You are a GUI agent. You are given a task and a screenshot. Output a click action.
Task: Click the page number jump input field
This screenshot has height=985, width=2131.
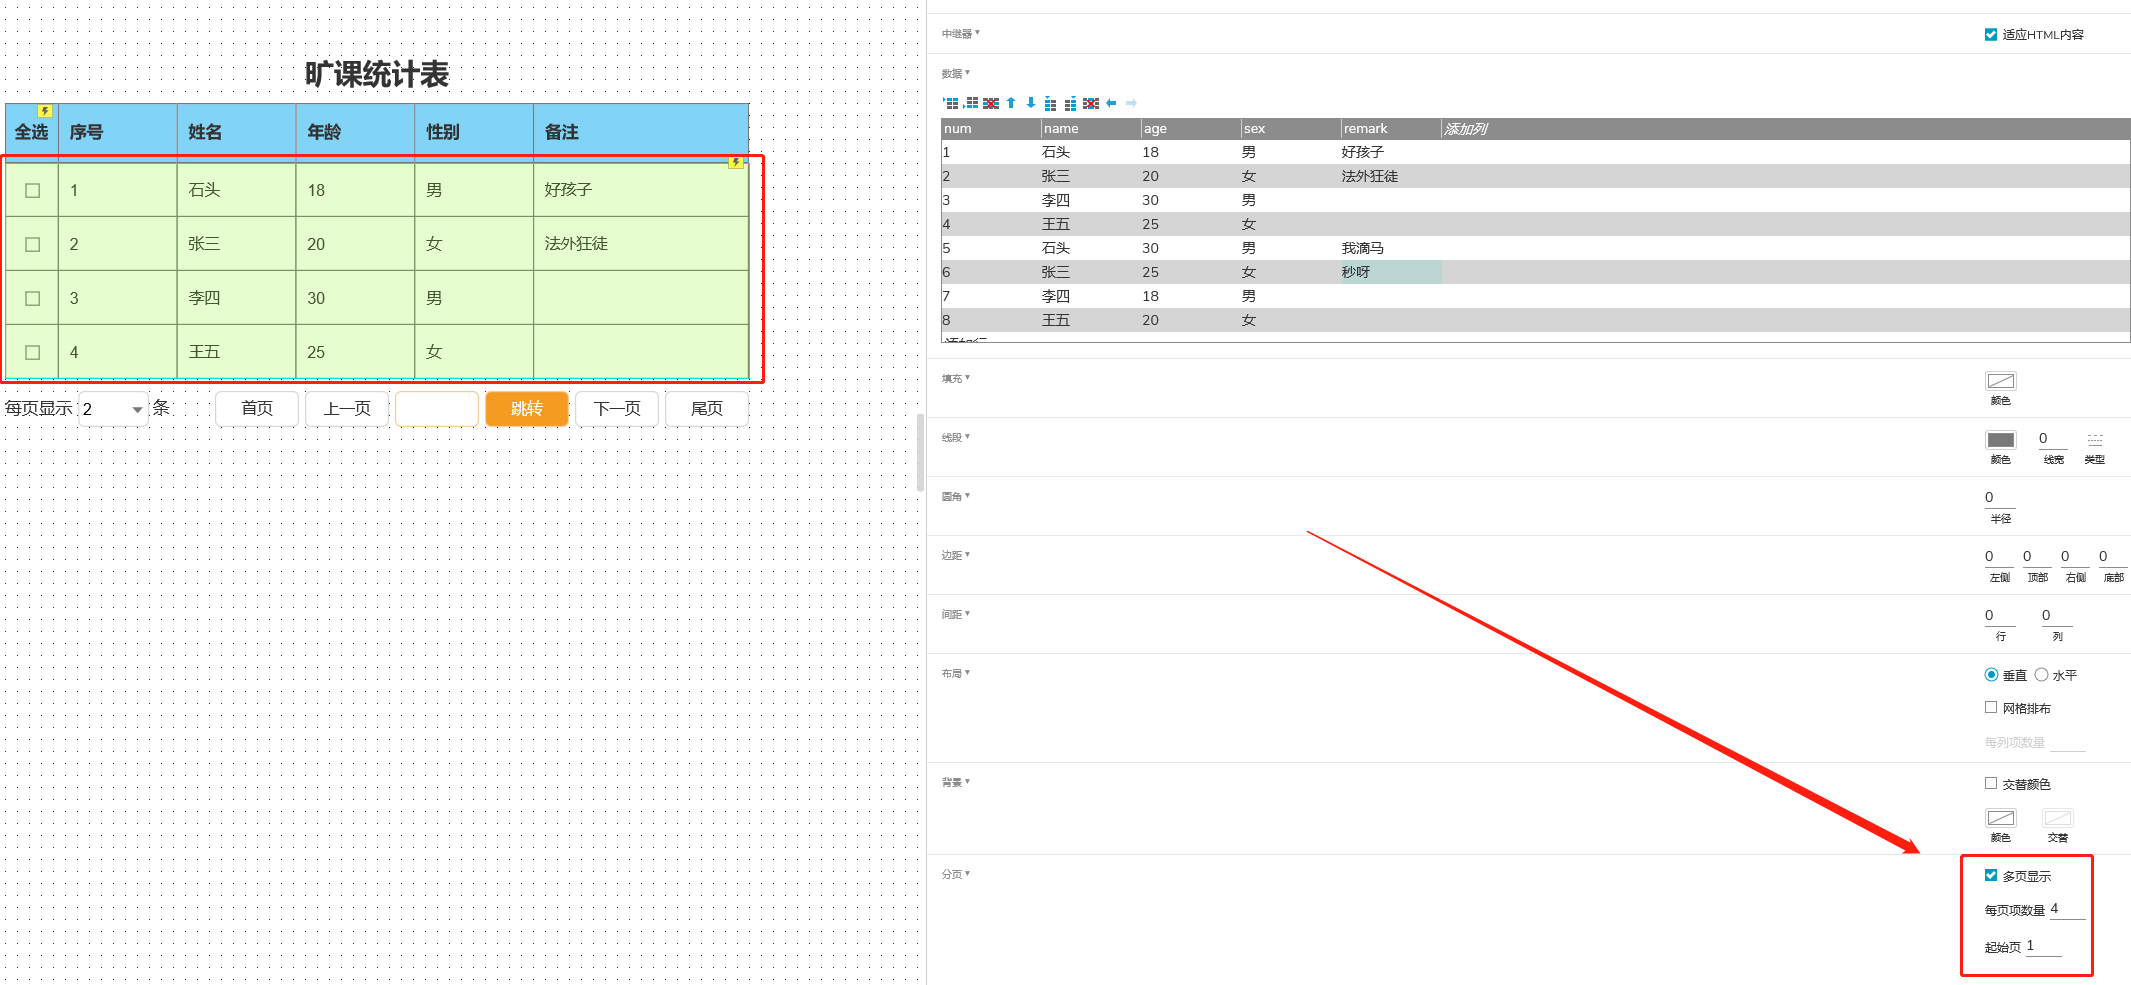pos(437,409)
